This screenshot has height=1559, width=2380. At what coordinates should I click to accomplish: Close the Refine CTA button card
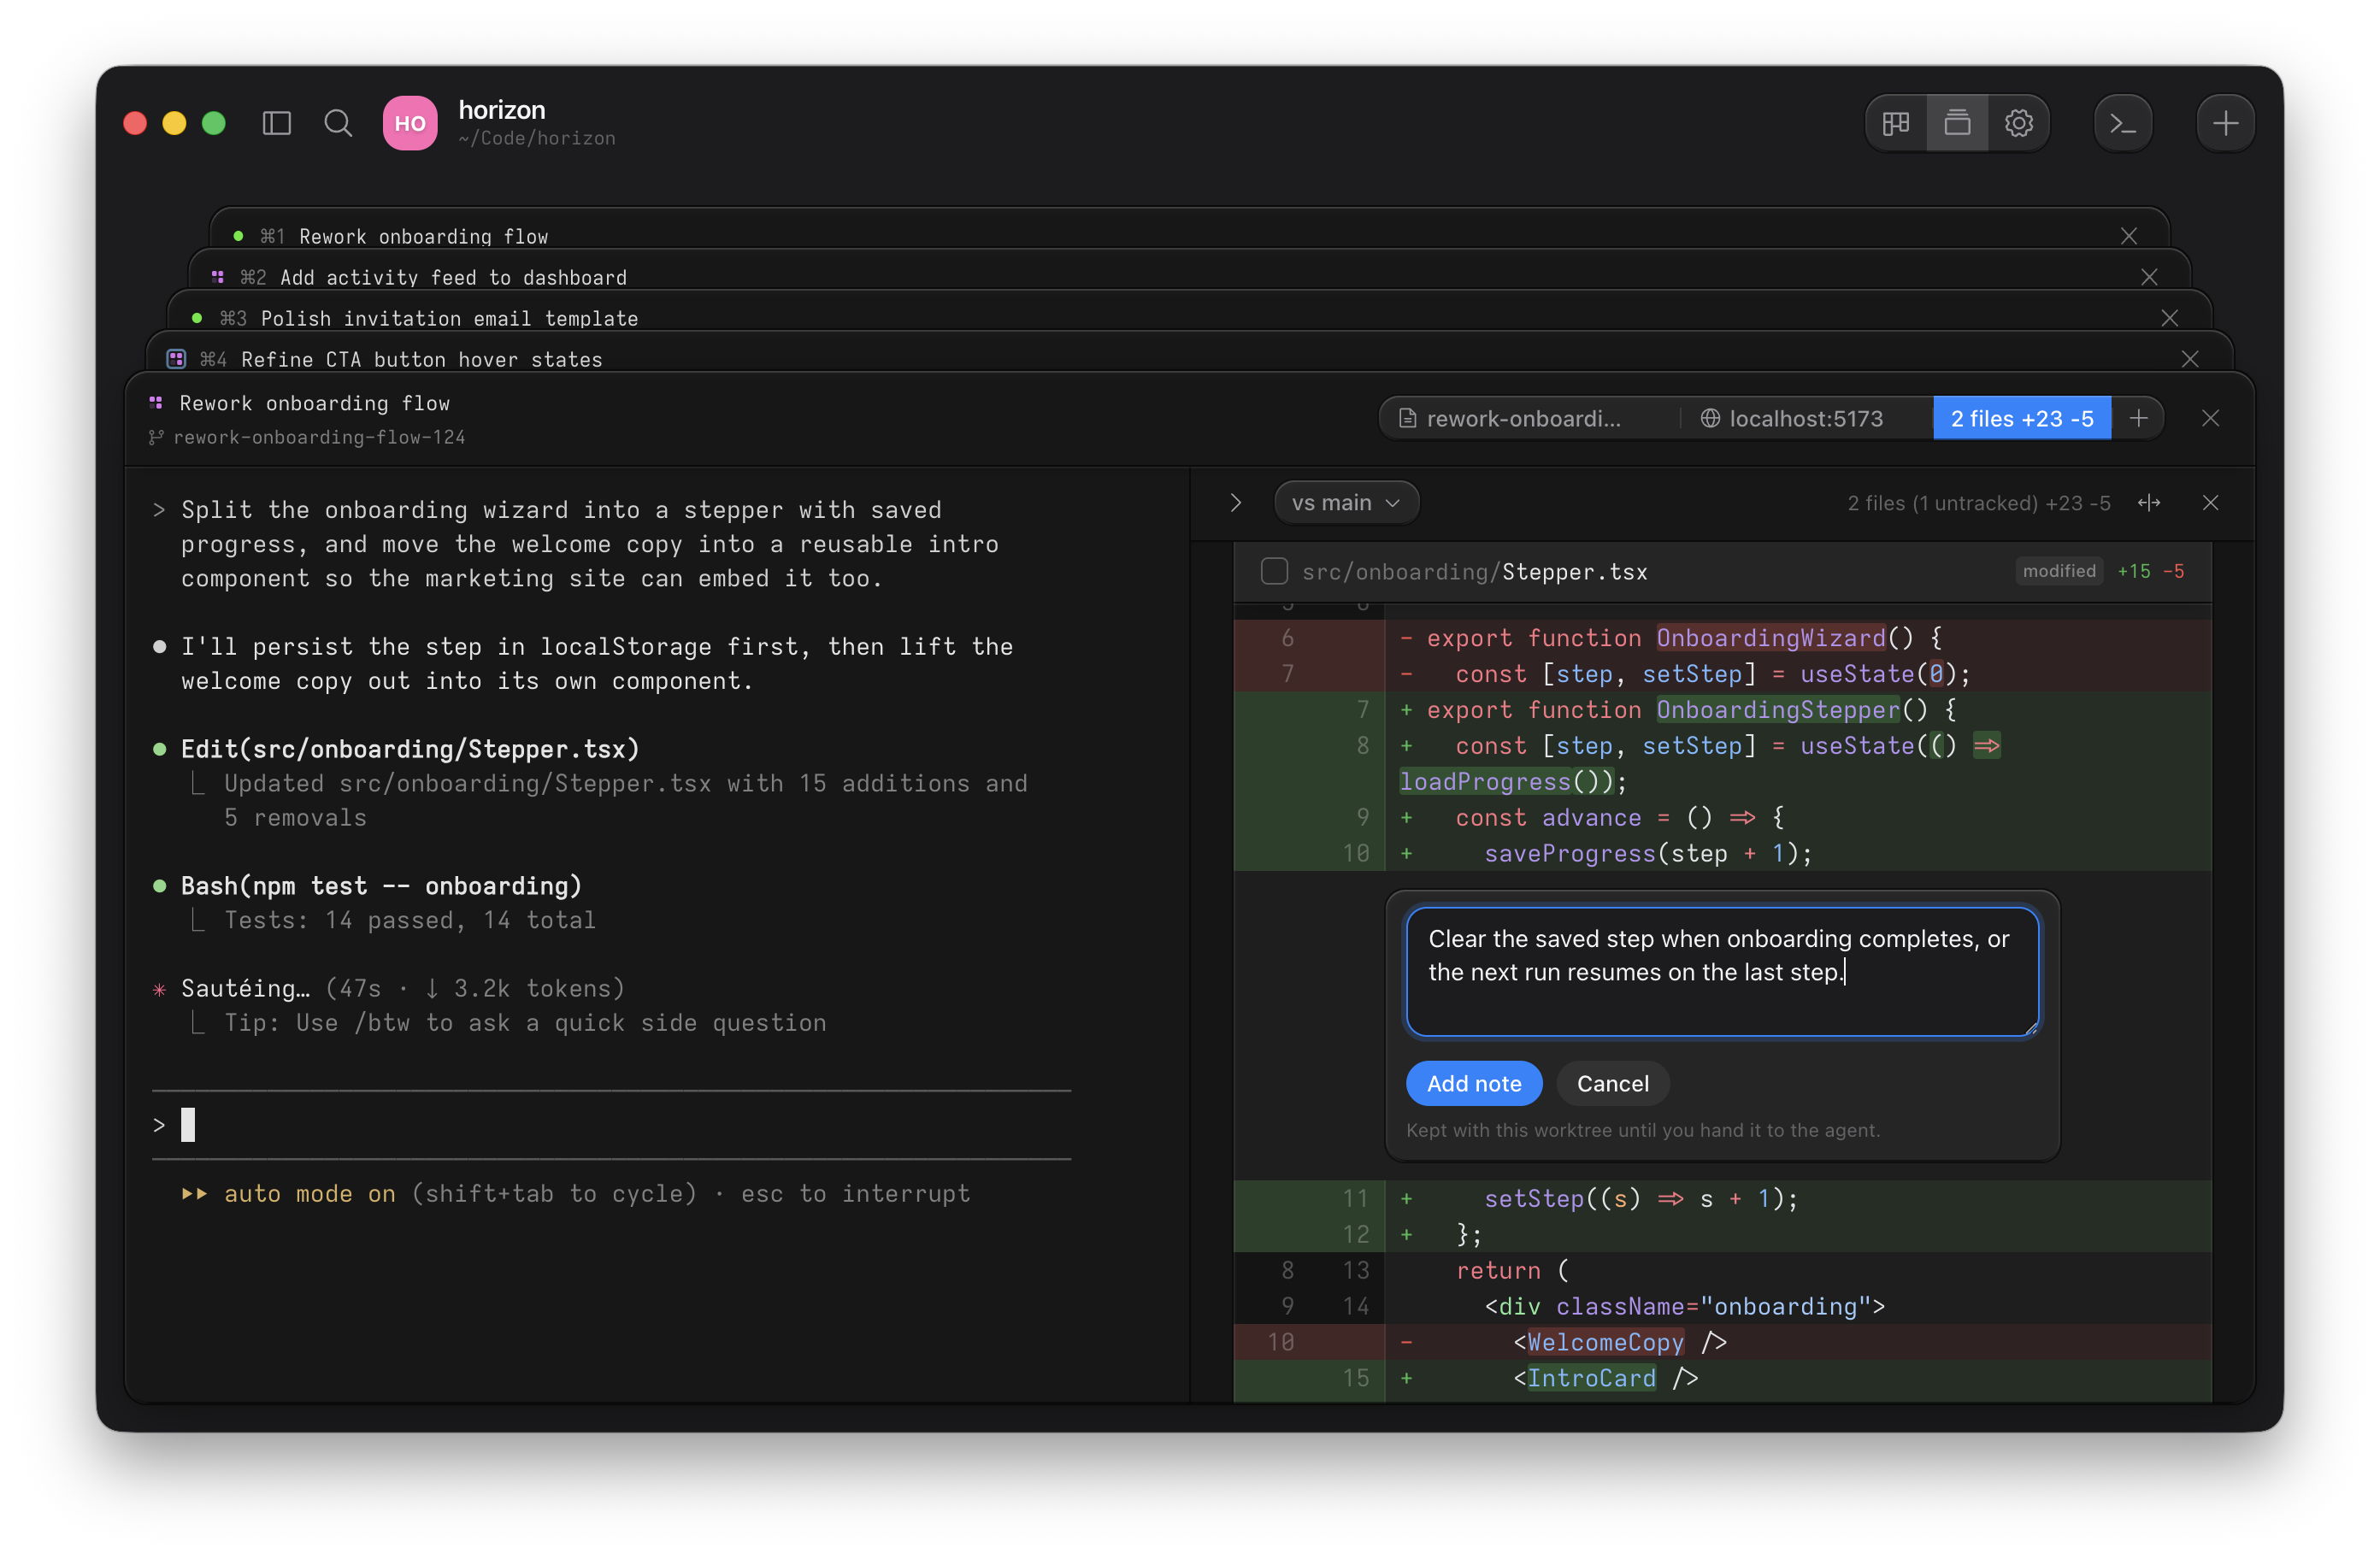point(2190,359)
